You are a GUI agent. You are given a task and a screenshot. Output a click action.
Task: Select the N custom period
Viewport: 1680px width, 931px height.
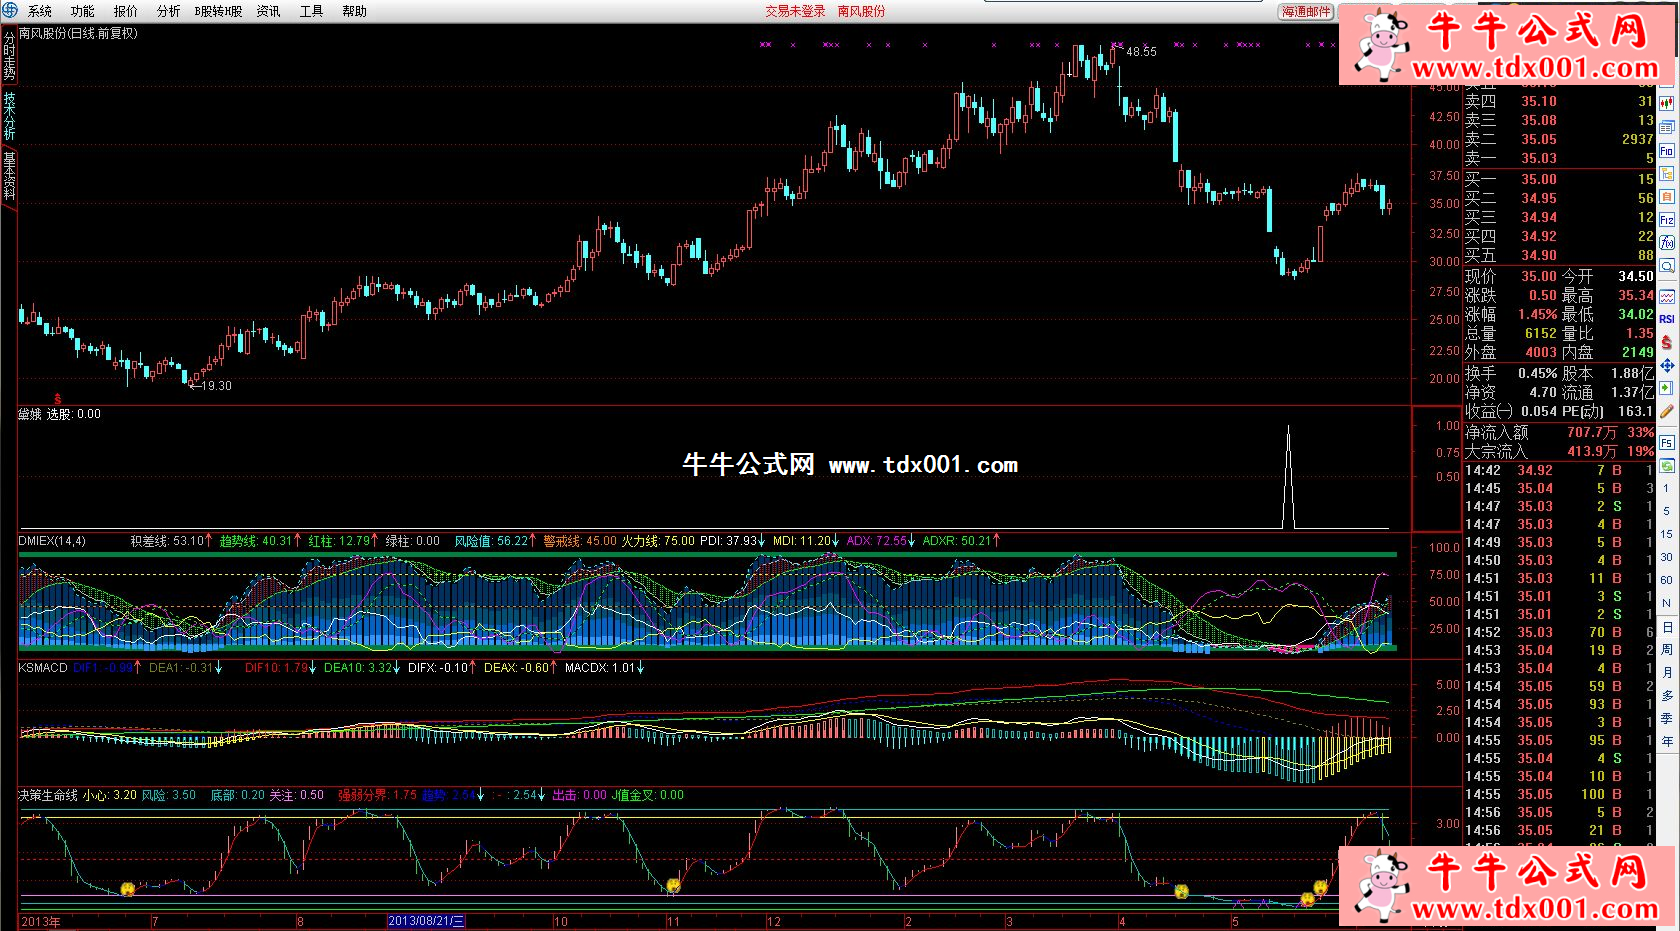coord(1667,603)
